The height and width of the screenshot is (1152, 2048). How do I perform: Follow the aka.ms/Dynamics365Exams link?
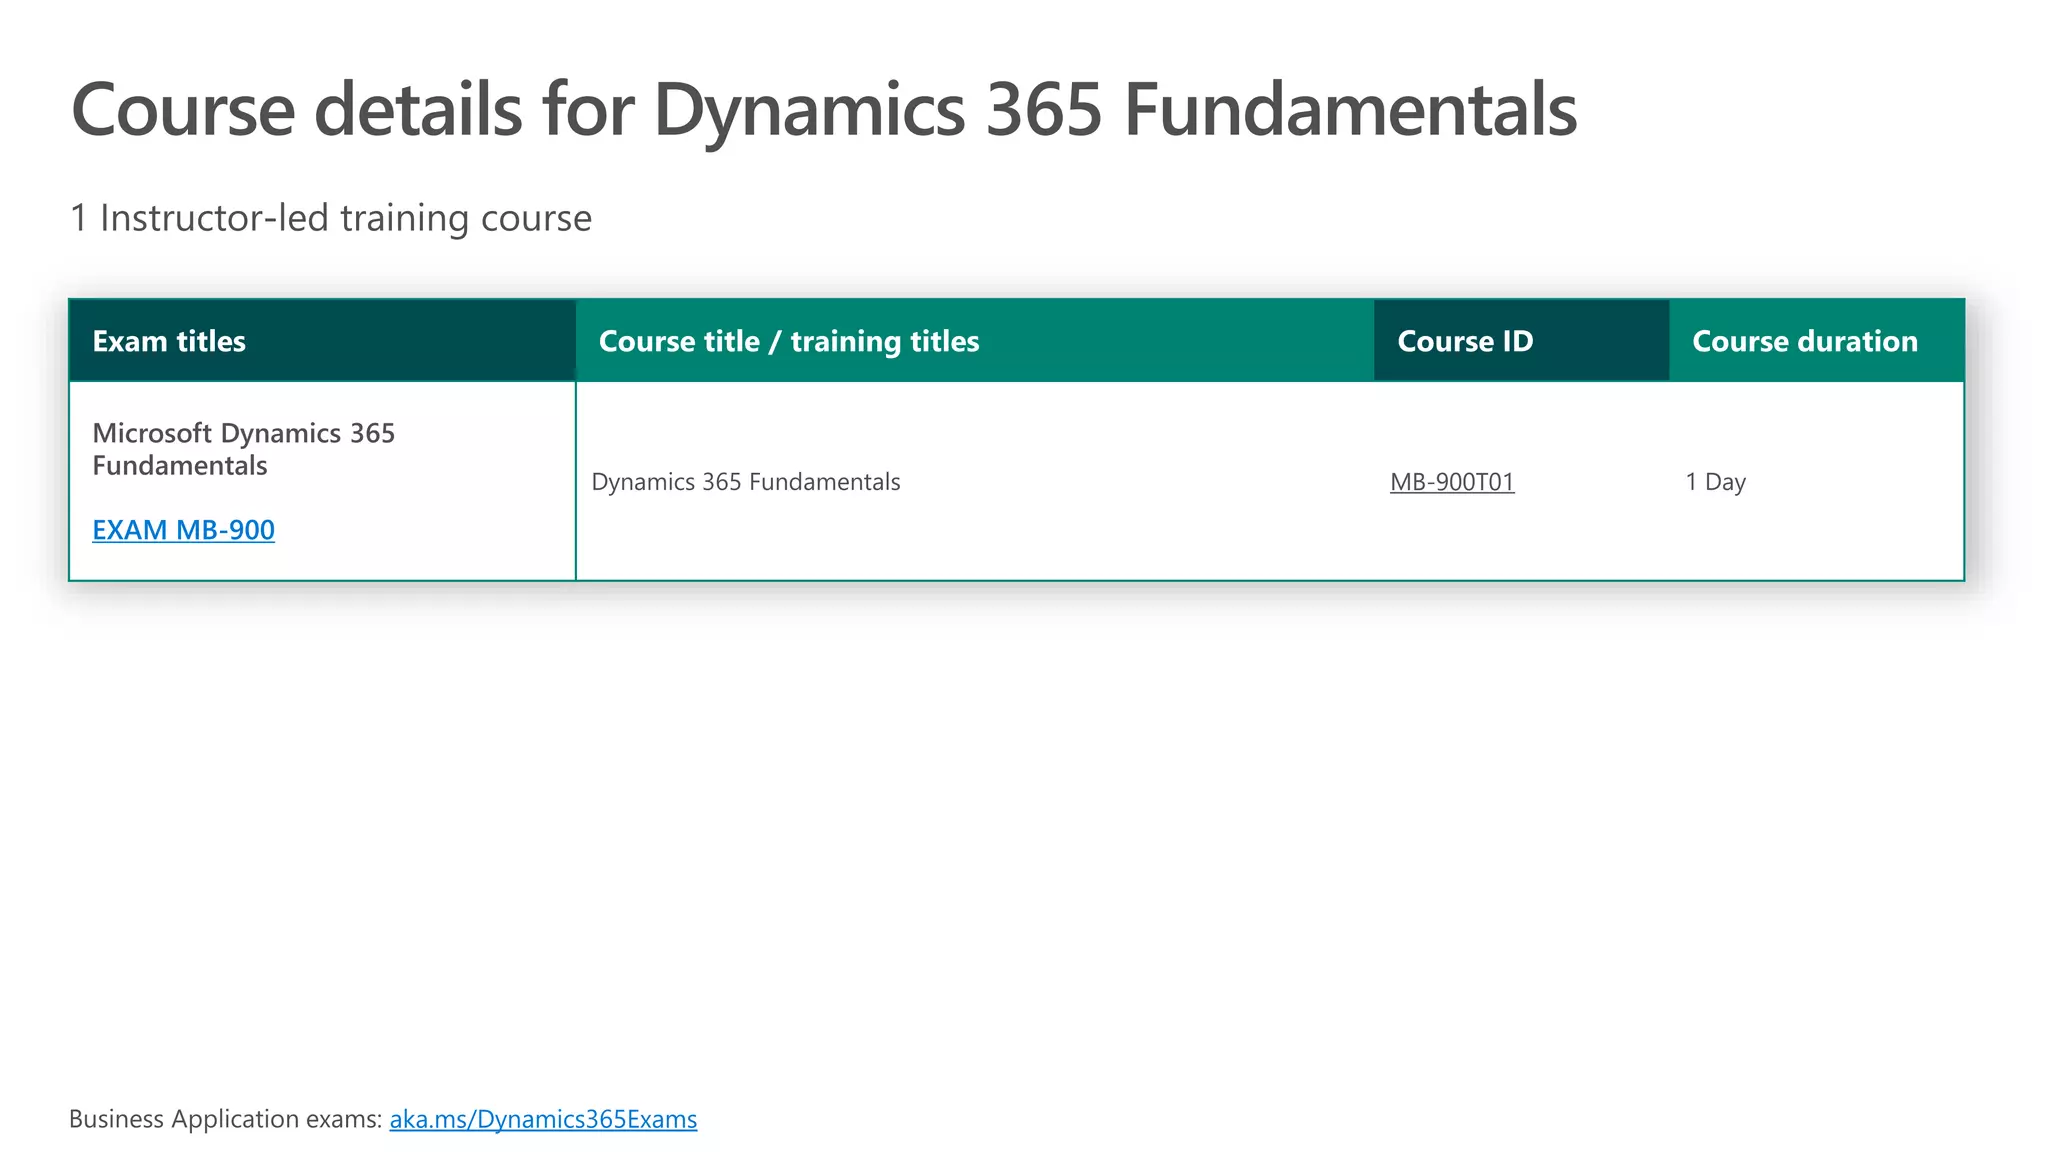(543, 1119)
